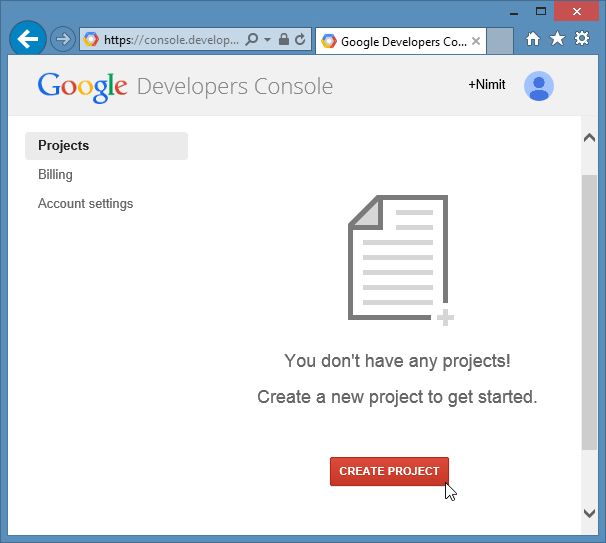The width and height of the screenshot is (606, 543).
Task: Click the site favicon in address bar
Action: pos(91,39)
